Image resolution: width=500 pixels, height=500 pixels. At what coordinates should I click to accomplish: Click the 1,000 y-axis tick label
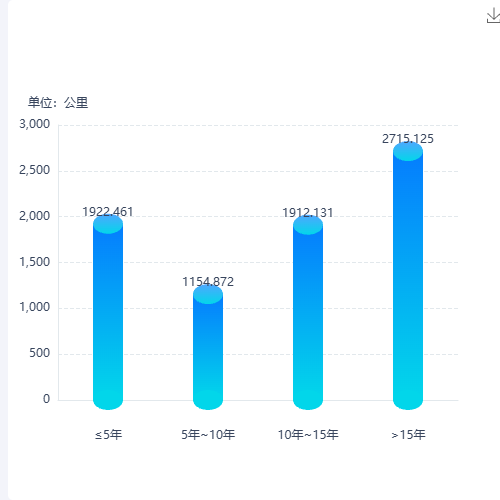[x=34, y=307]
